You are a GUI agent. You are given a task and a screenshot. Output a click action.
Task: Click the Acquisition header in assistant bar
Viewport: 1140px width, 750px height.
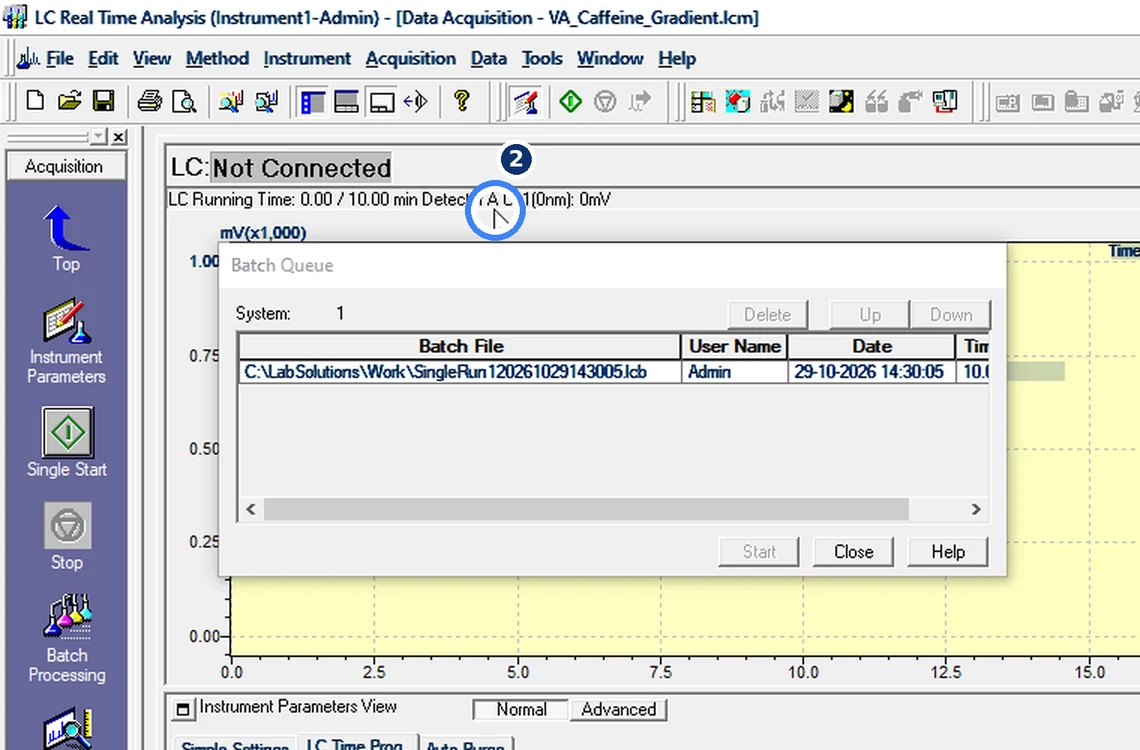65,166
